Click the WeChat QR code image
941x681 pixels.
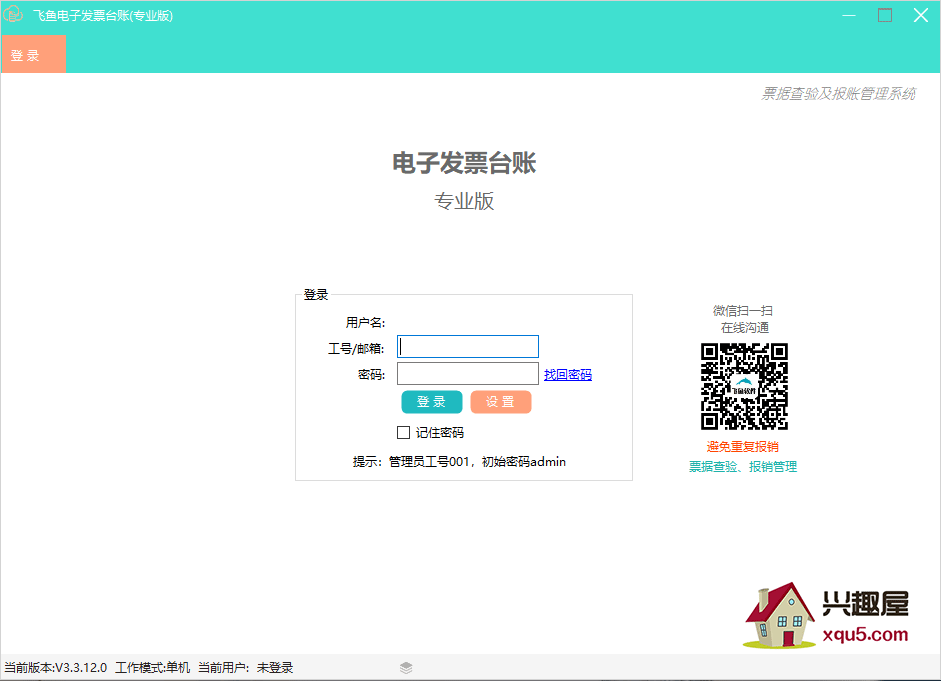pyautogui.click(x=744, y=387)
